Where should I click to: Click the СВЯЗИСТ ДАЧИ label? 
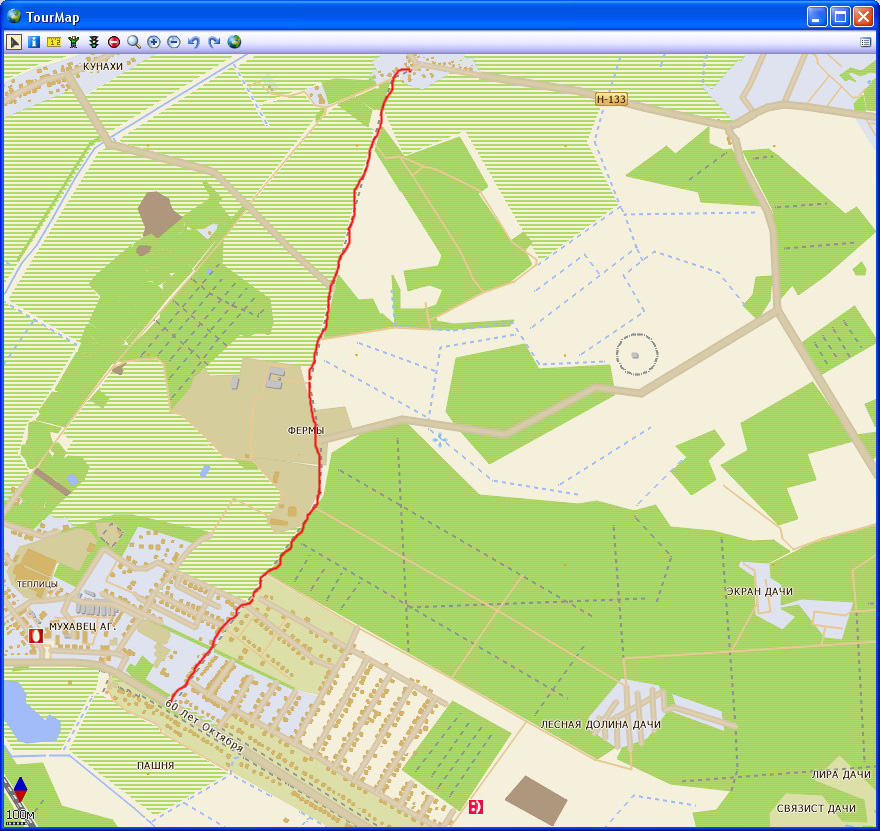coord(816,809)
